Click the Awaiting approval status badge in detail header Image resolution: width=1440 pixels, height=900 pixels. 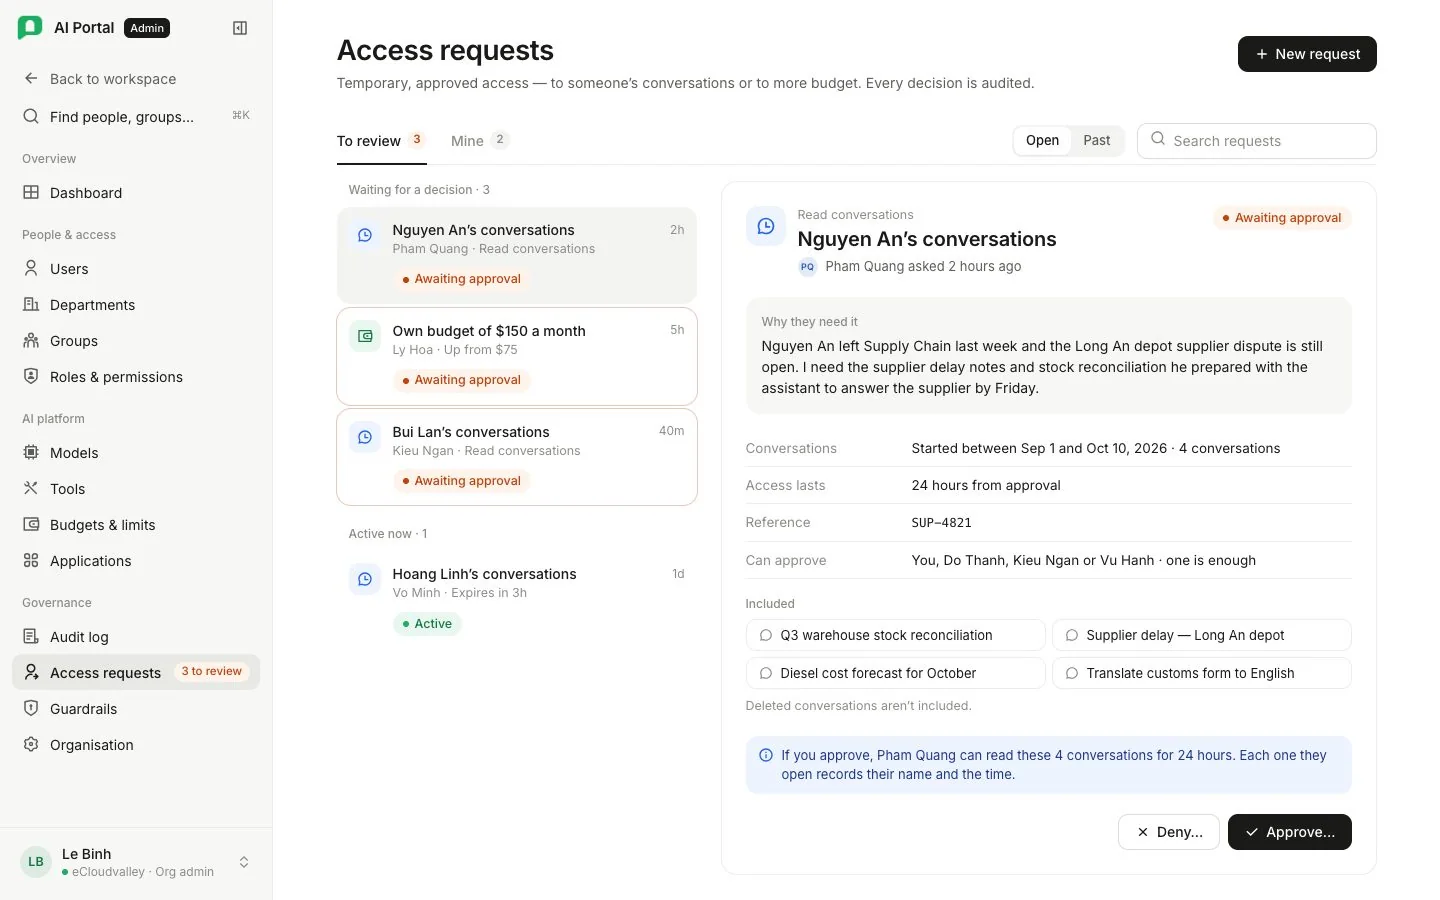tap(1282, 218)
